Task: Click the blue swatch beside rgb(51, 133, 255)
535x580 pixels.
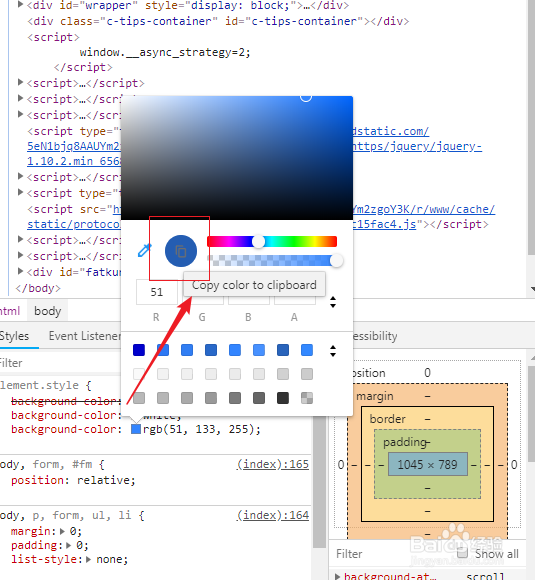Action: pyautogui.click(x=136, y=429)
